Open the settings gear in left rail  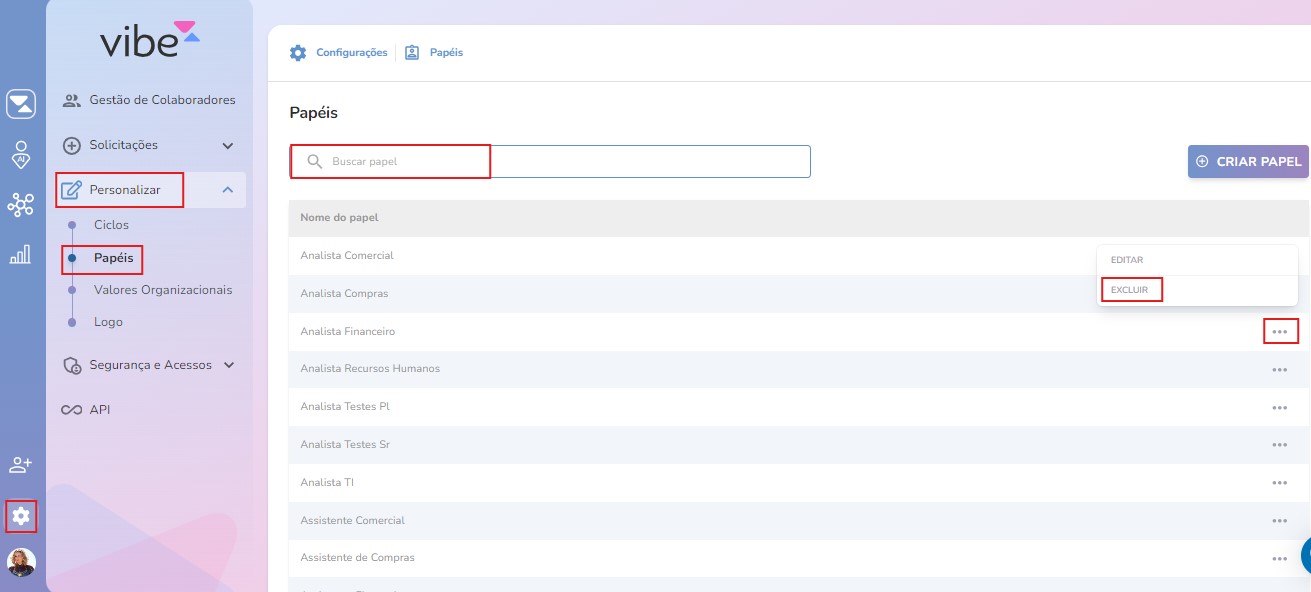(x=21, y=517)
